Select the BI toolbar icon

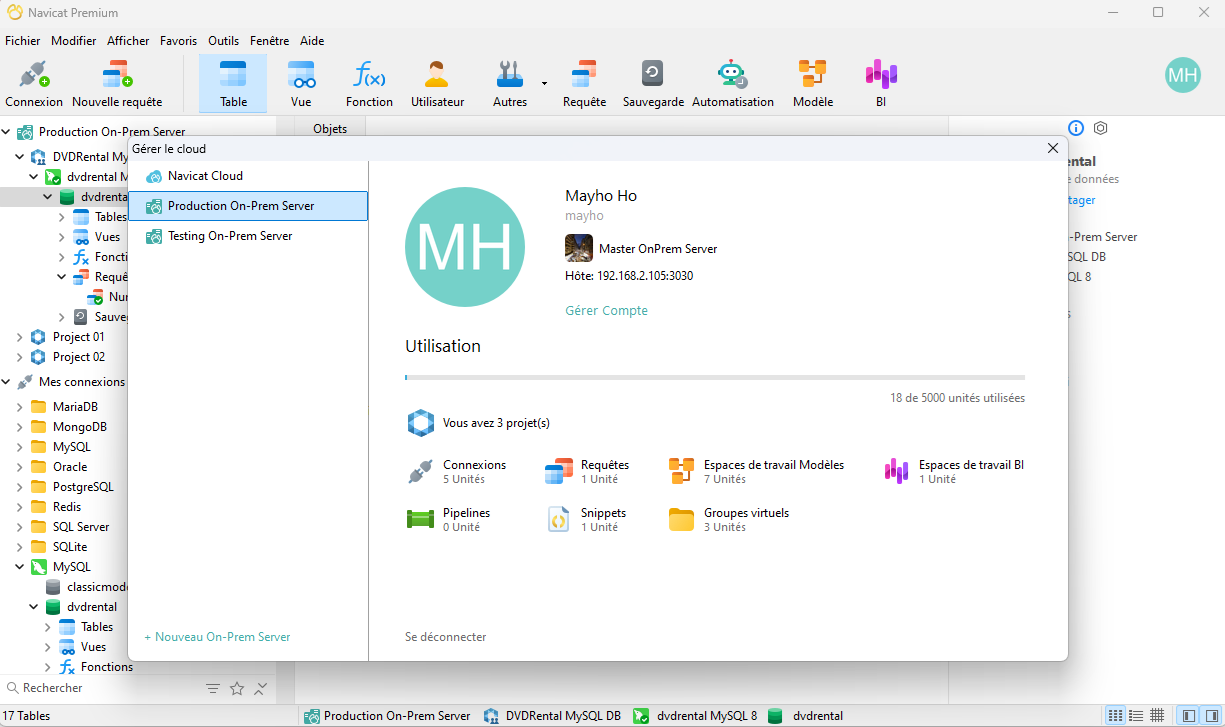tap(880, 83)
